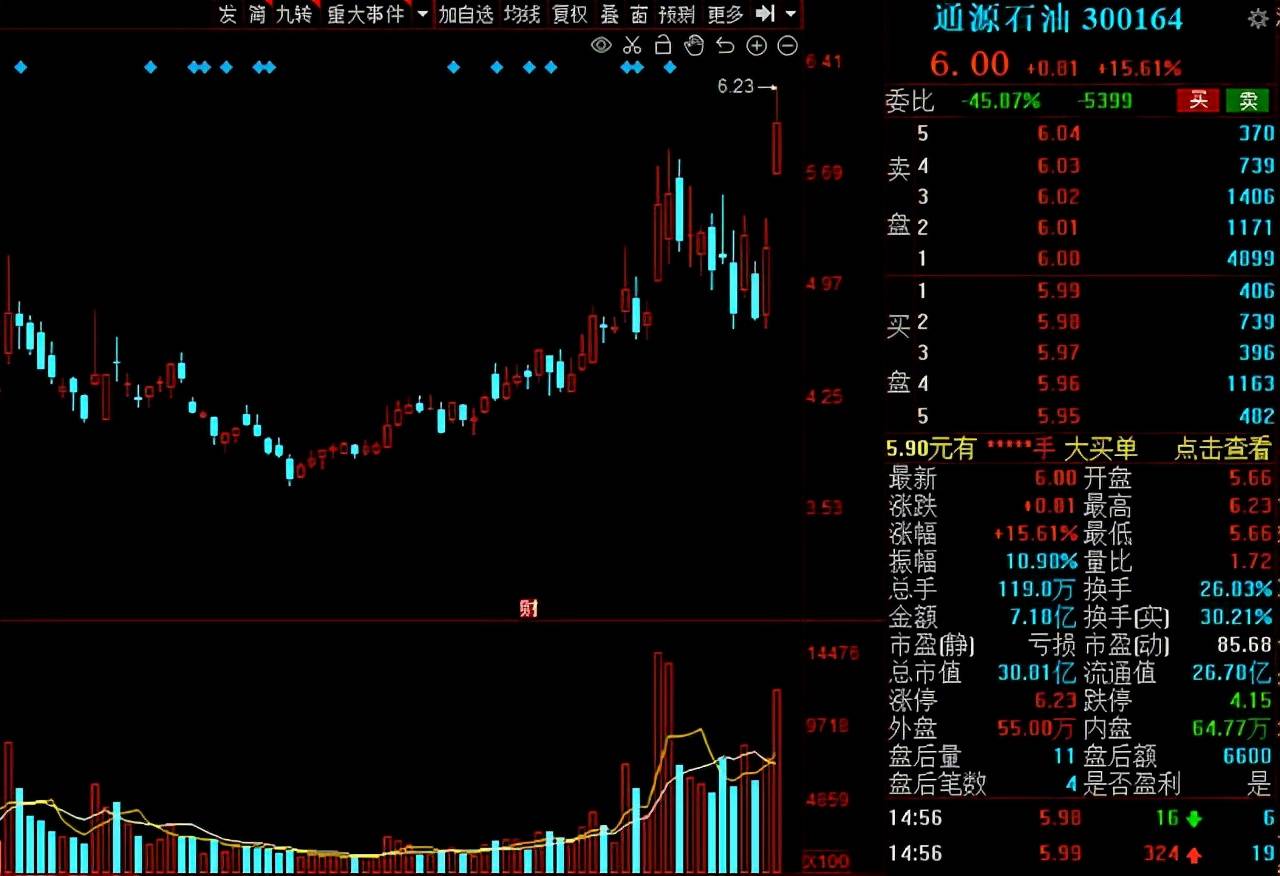Zoom out with the minus icon
Image resolution: width=1280 pixels, height=876 pixels.
(787, 45)
